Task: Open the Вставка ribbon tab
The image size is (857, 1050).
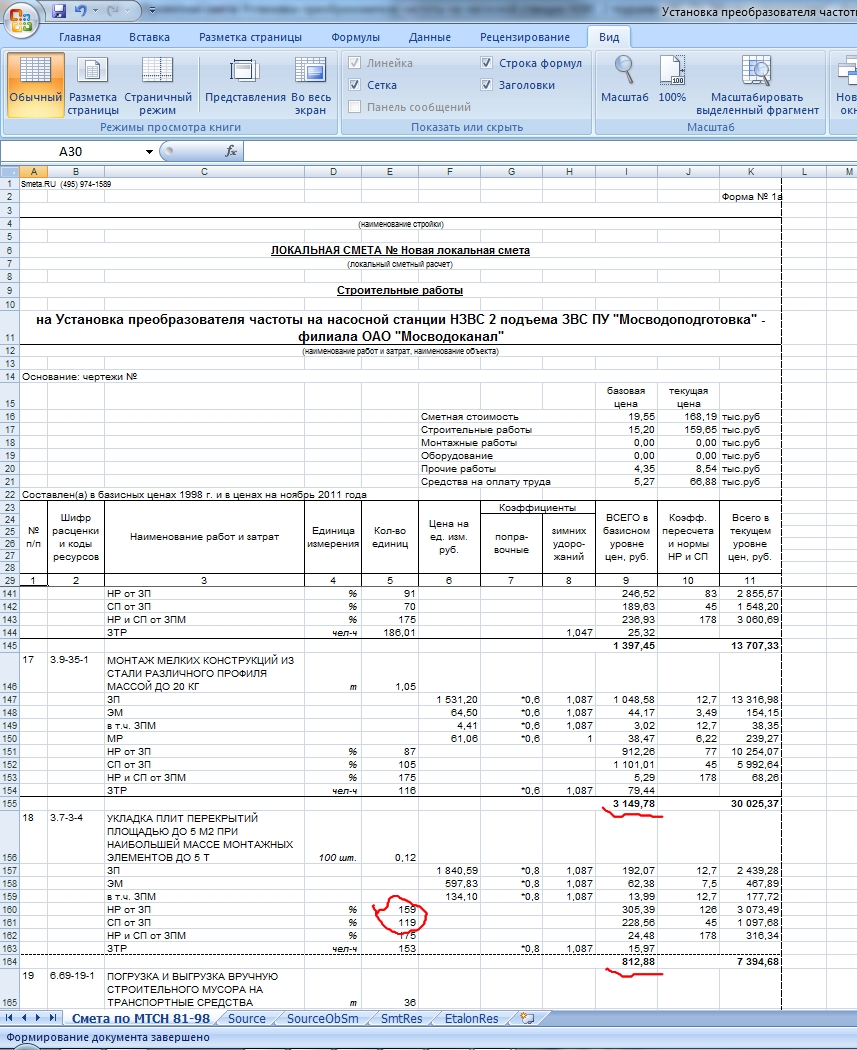Action: click(149, 38)
